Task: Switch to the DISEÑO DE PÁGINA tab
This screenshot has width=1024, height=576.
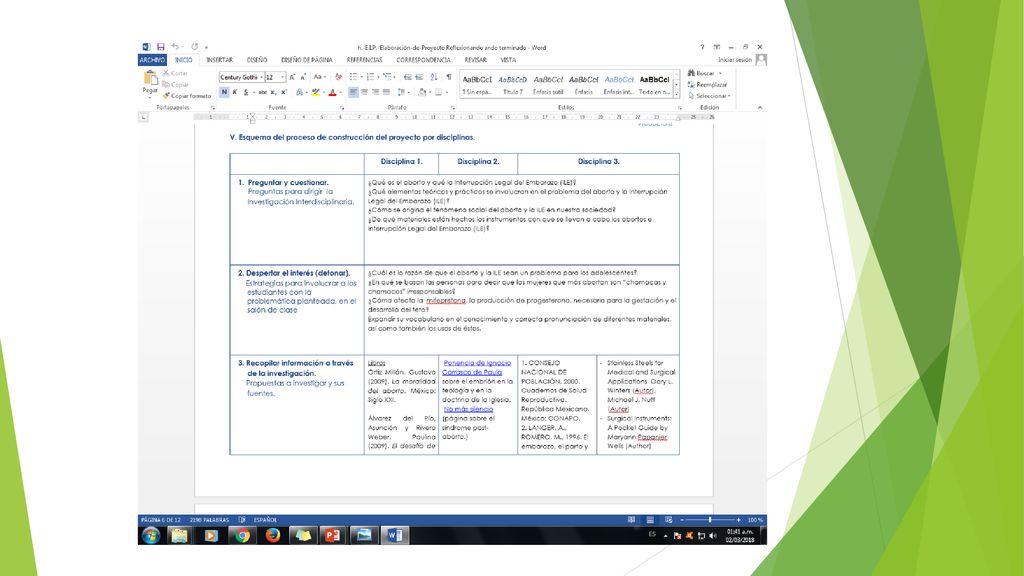Action: 307,60
